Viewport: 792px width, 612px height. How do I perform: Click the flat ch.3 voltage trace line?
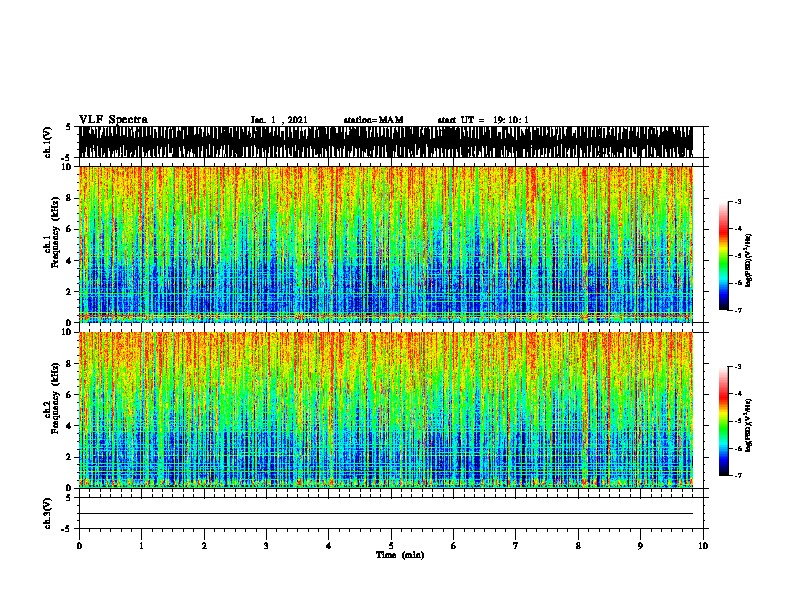coord(385,514)
